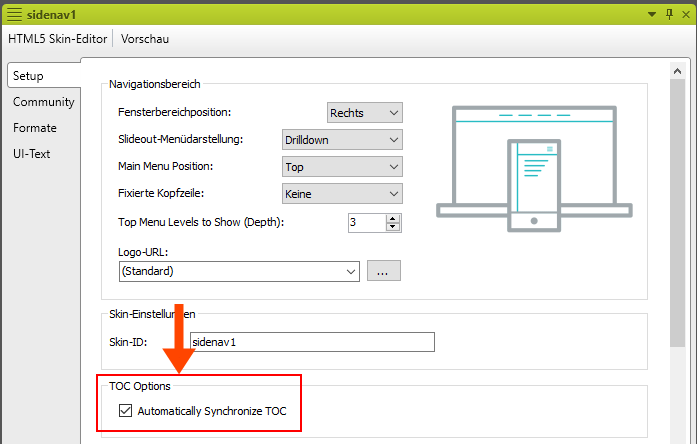Toggle Automatically Synchronize TOC checkbox

pyautogui.click(x=125, y=410)
